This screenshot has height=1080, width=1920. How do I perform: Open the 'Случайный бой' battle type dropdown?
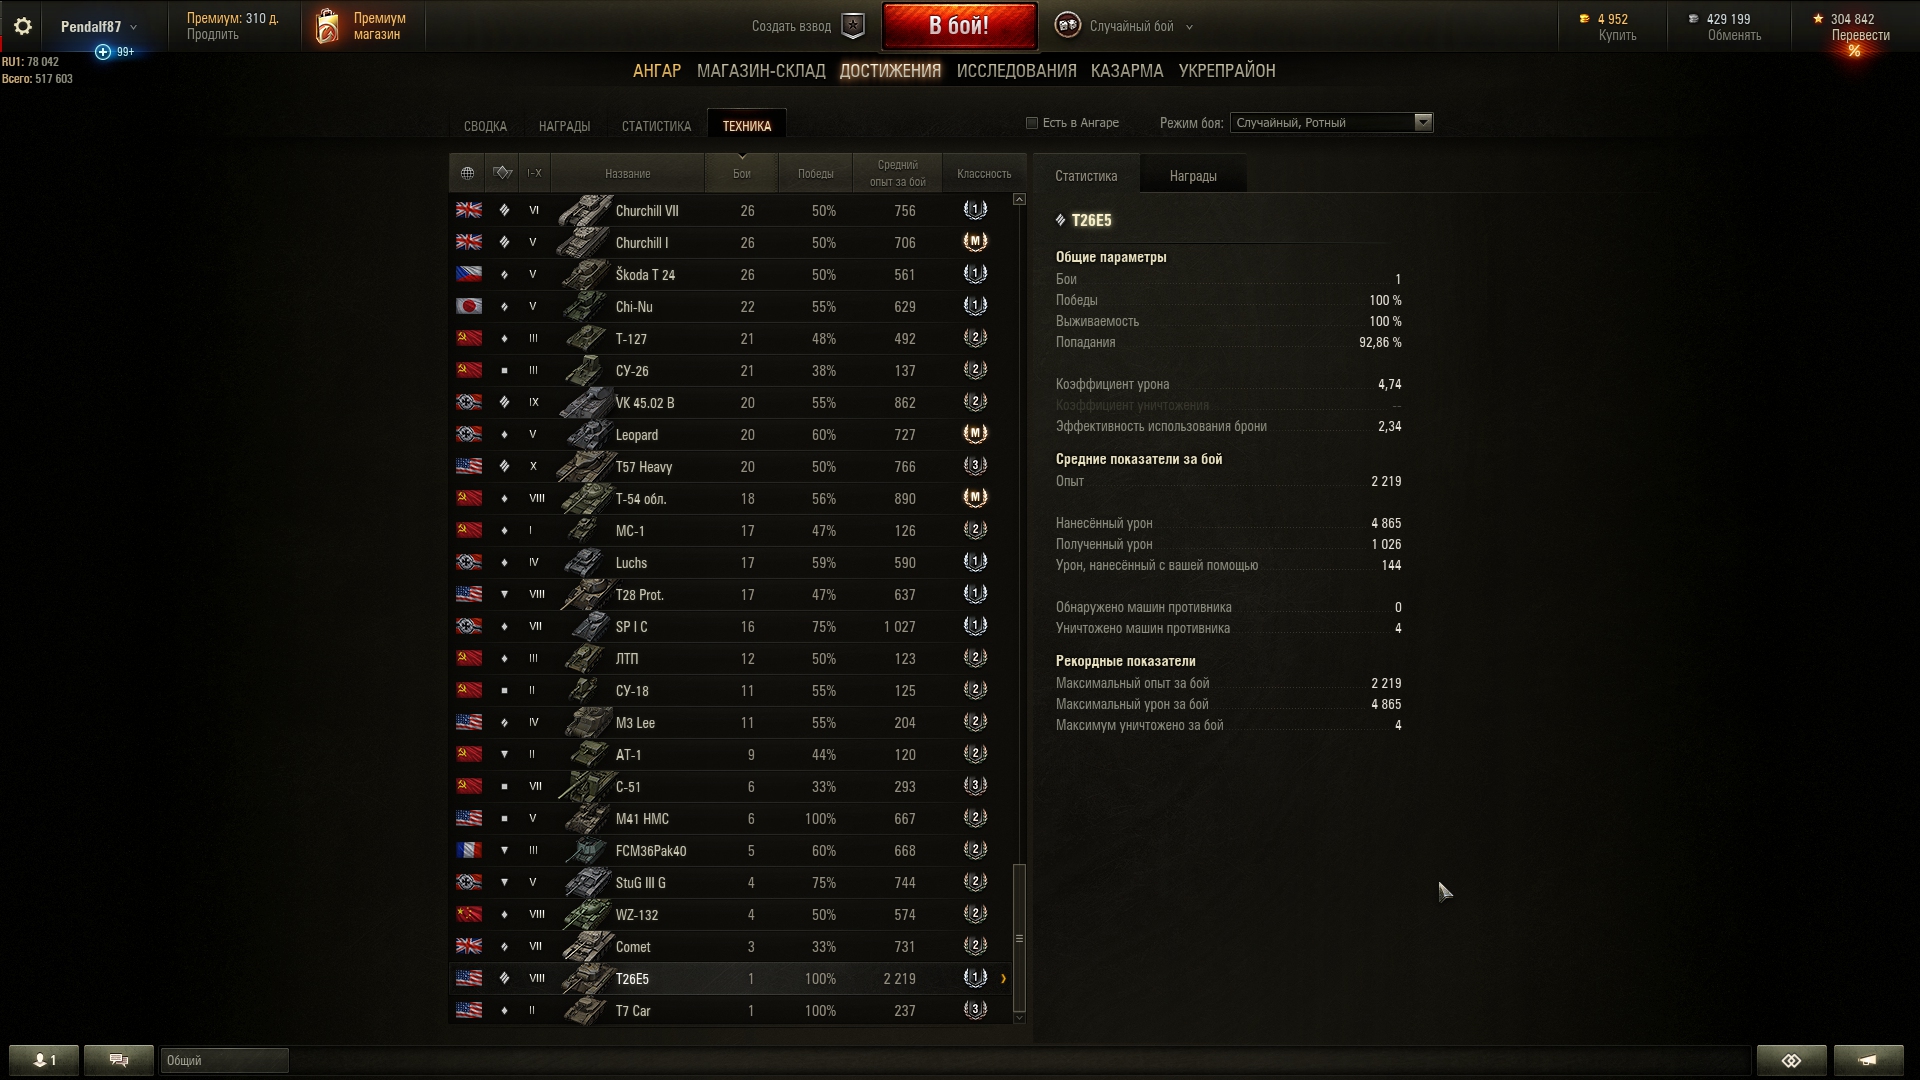coord(1124,27)
